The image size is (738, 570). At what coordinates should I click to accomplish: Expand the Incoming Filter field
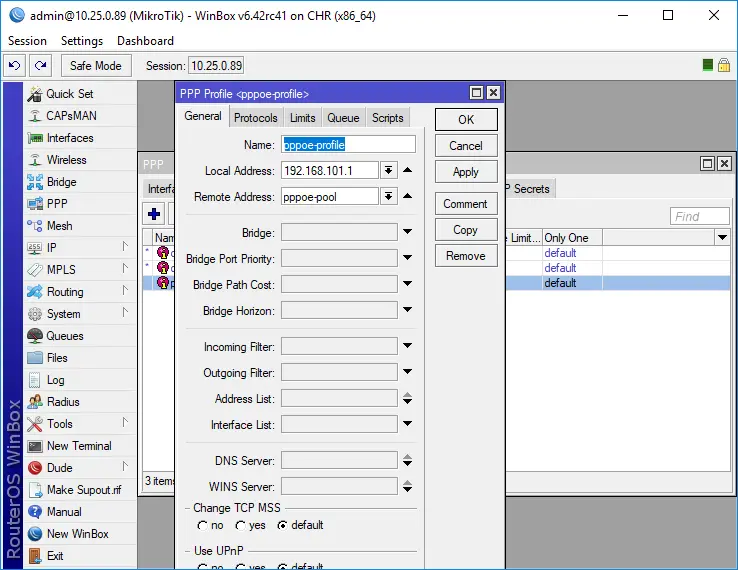[x=408, y=346]
